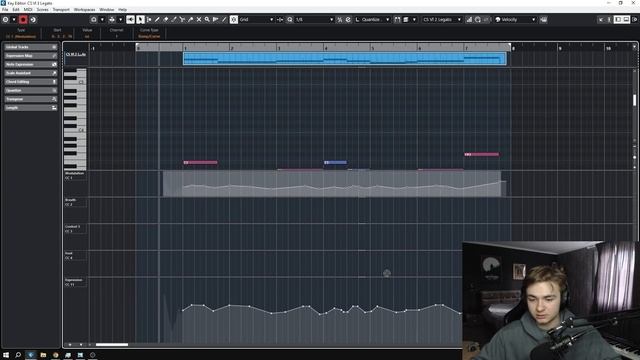Screen dimensions: 640x360
Task: Select the Zoom magnifier tool
Action: click(207, 20)
